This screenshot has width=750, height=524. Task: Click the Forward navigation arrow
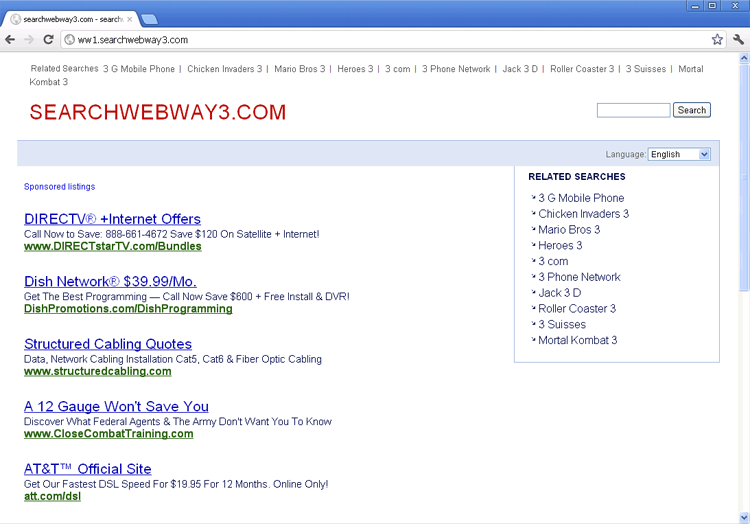[29, 40]
